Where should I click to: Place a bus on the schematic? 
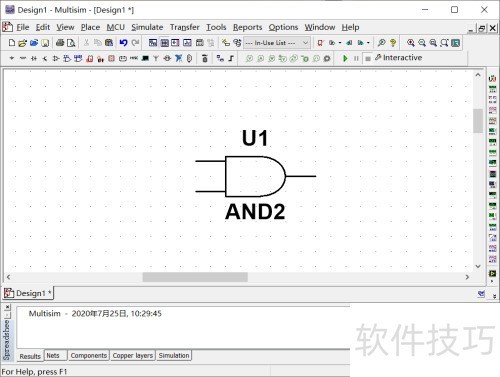[231, 58]
